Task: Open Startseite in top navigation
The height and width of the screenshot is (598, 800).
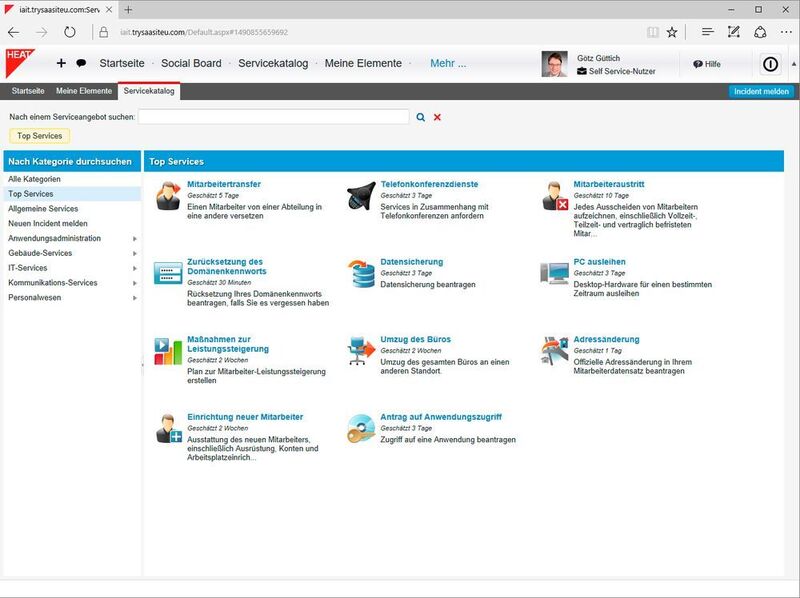Action: [122, 63]
